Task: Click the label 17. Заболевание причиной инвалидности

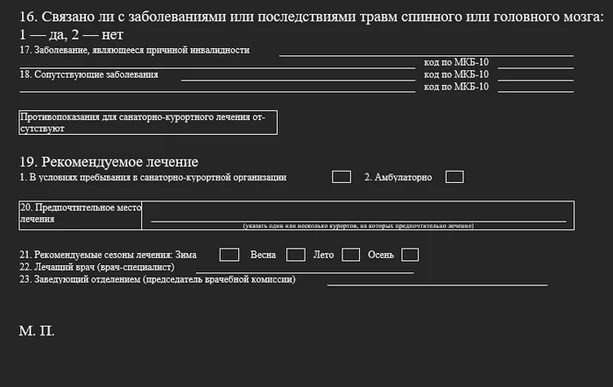Action: tap(134, 50)
